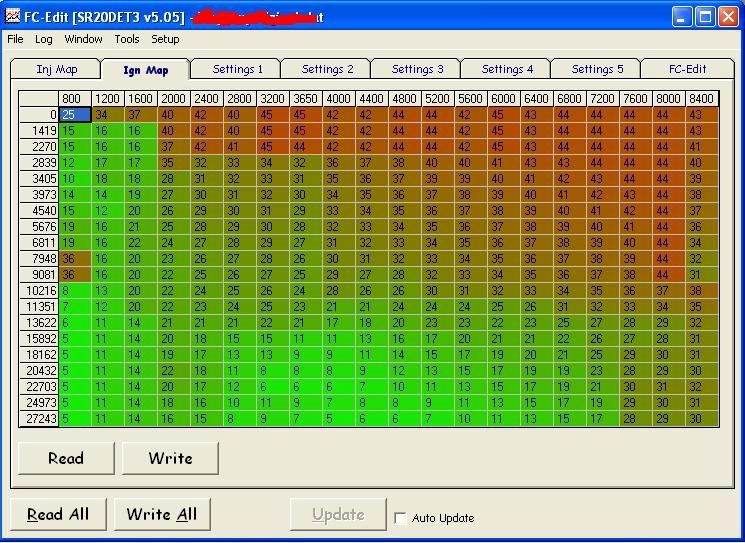Click the 8400 RPM column header
This screenshot has height=543, width=745.
[701, 99]
